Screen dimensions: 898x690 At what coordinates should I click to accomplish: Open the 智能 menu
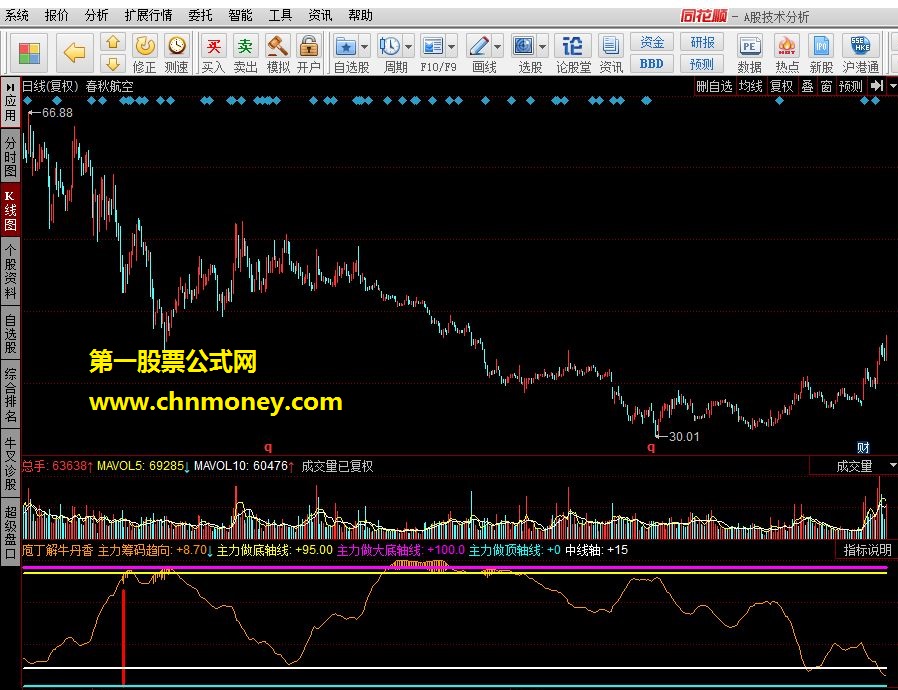pos(240,15)
